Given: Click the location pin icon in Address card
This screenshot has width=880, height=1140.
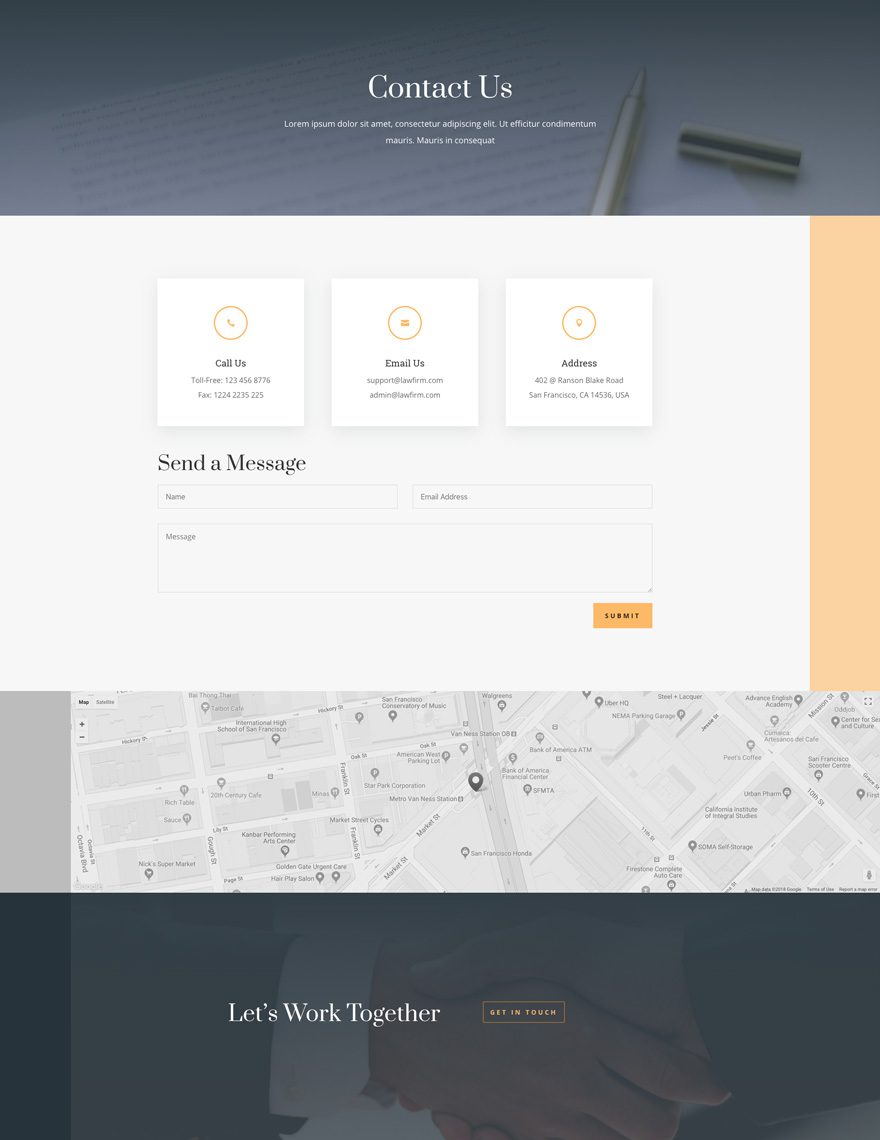Looking at the screenshot, I should [x=578, y=322].
